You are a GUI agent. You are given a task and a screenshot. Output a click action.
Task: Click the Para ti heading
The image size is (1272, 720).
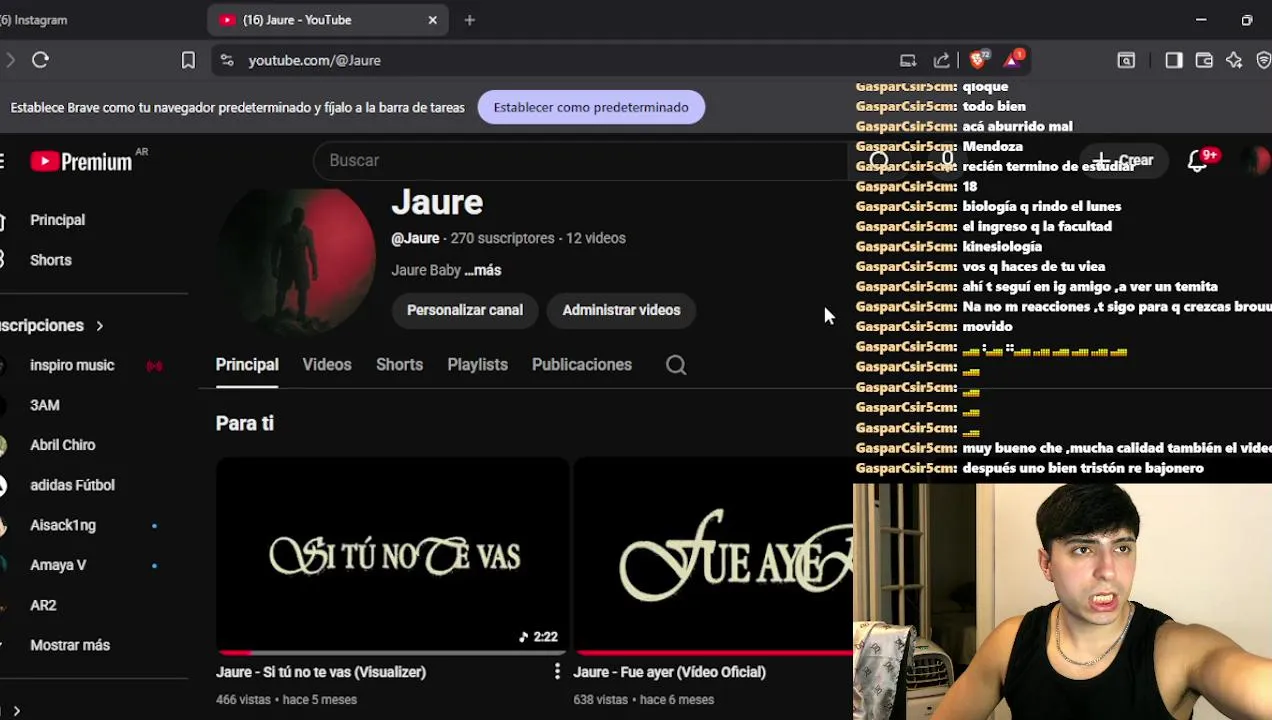point(245,423)
